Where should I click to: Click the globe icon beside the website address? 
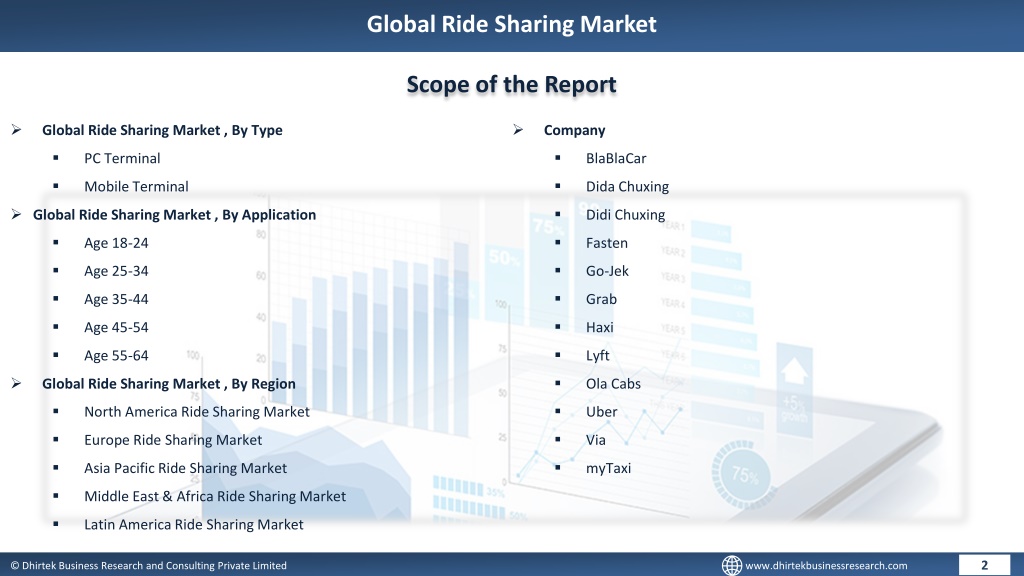[x=731, y=566]
